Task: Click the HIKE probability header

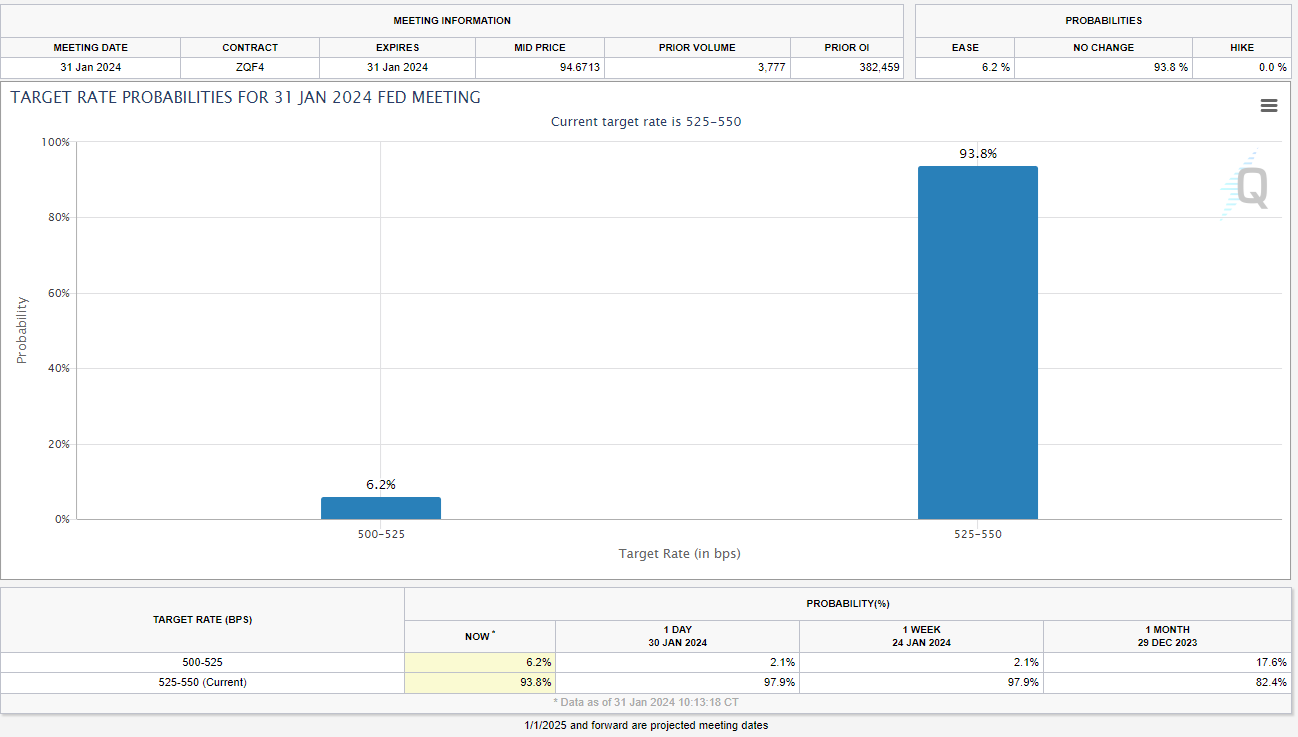Action: tap(1242, 48)
